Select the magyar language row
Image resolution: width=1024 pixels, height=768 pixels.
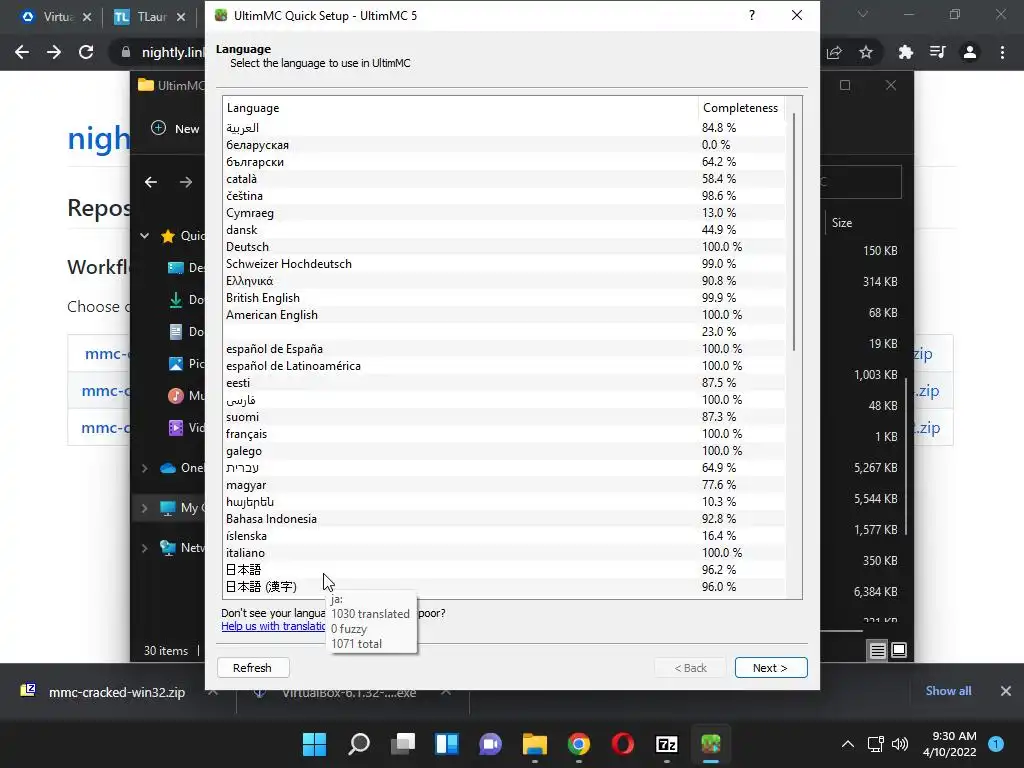point(504,485)
